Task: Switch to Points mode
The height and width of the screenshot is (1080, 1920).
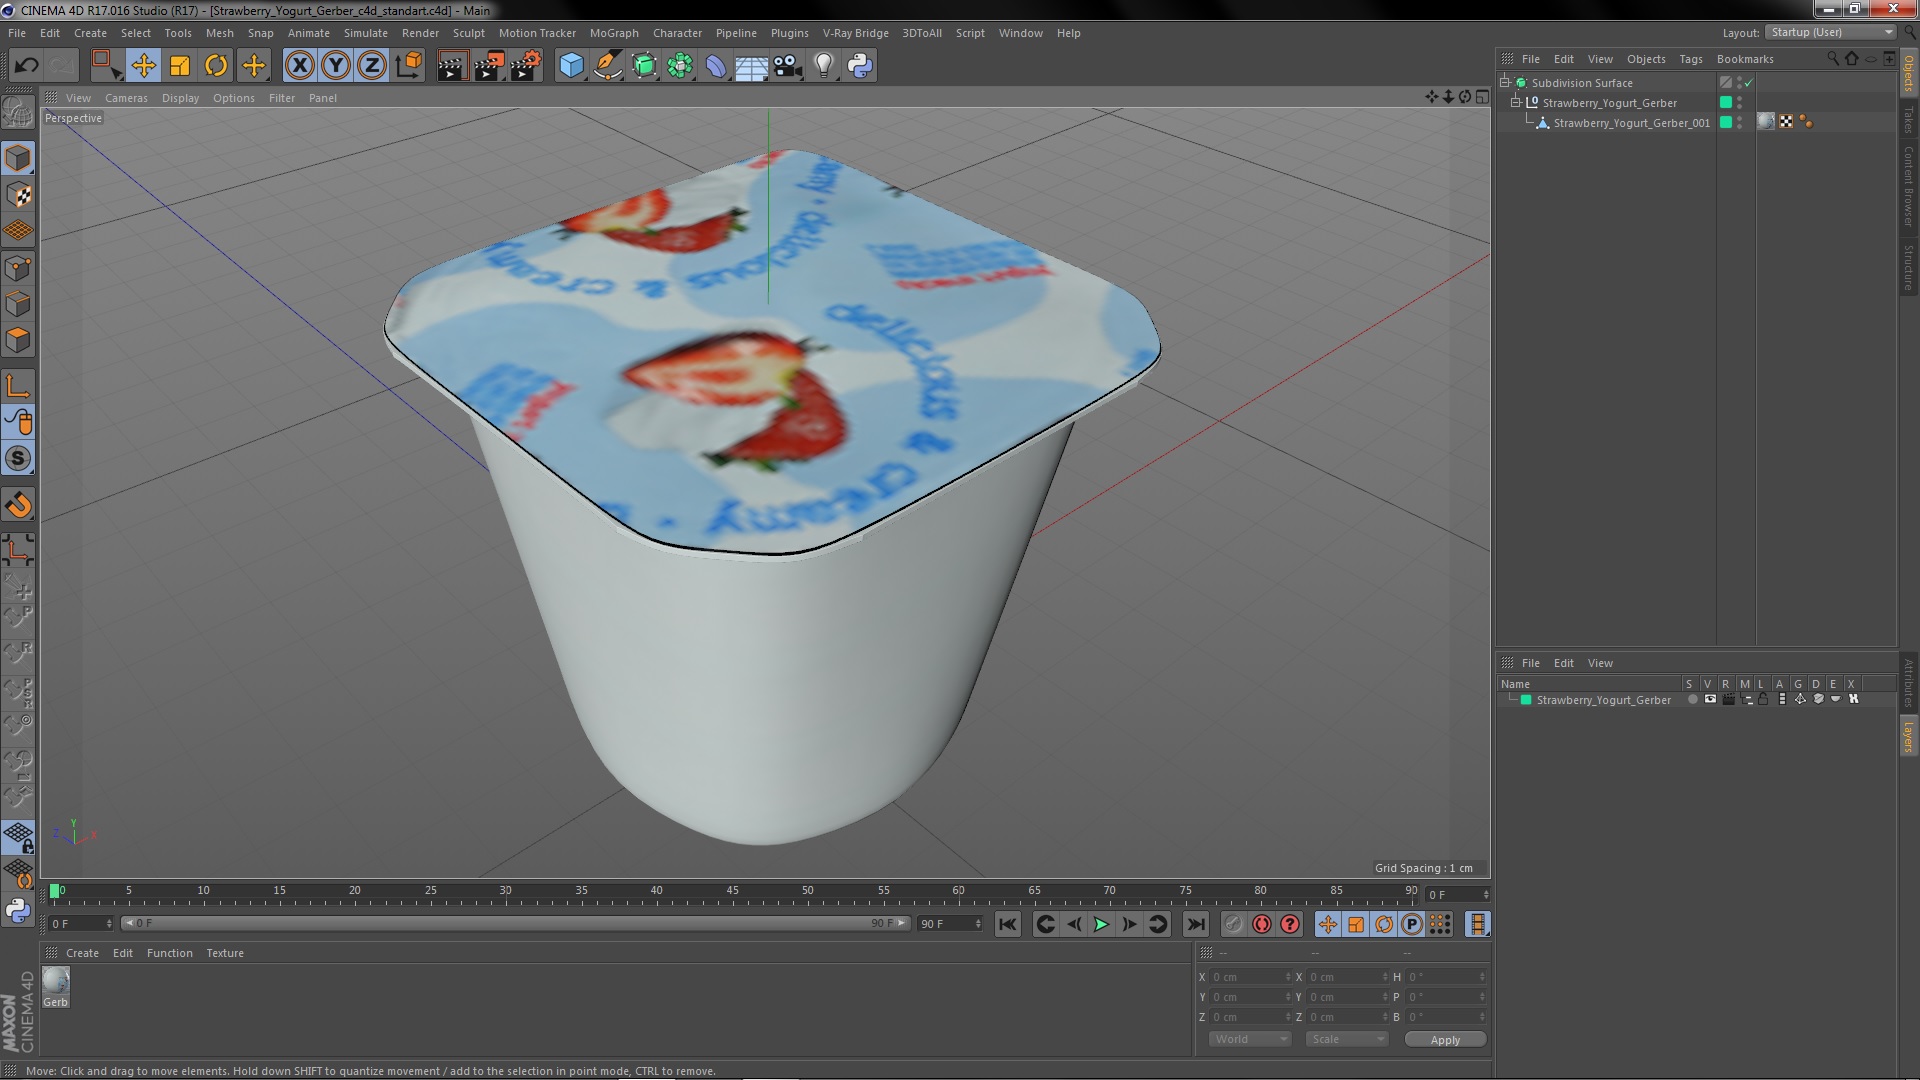Action: tap(18, 268)
